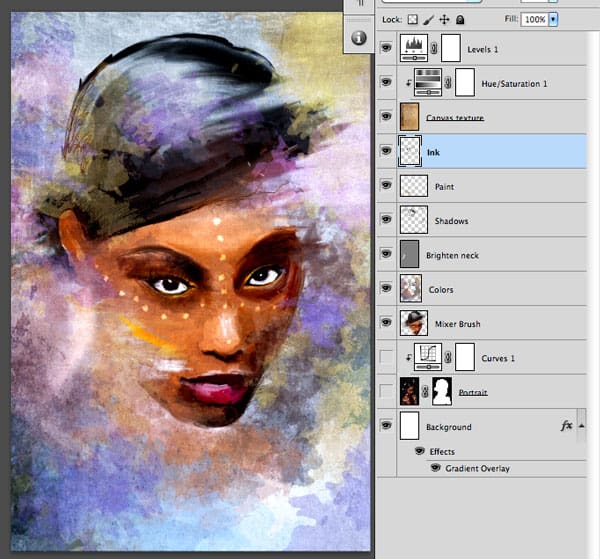
Task: Click the Hue/Saturation 1 adjustment icon
Action: pos(426,82)
